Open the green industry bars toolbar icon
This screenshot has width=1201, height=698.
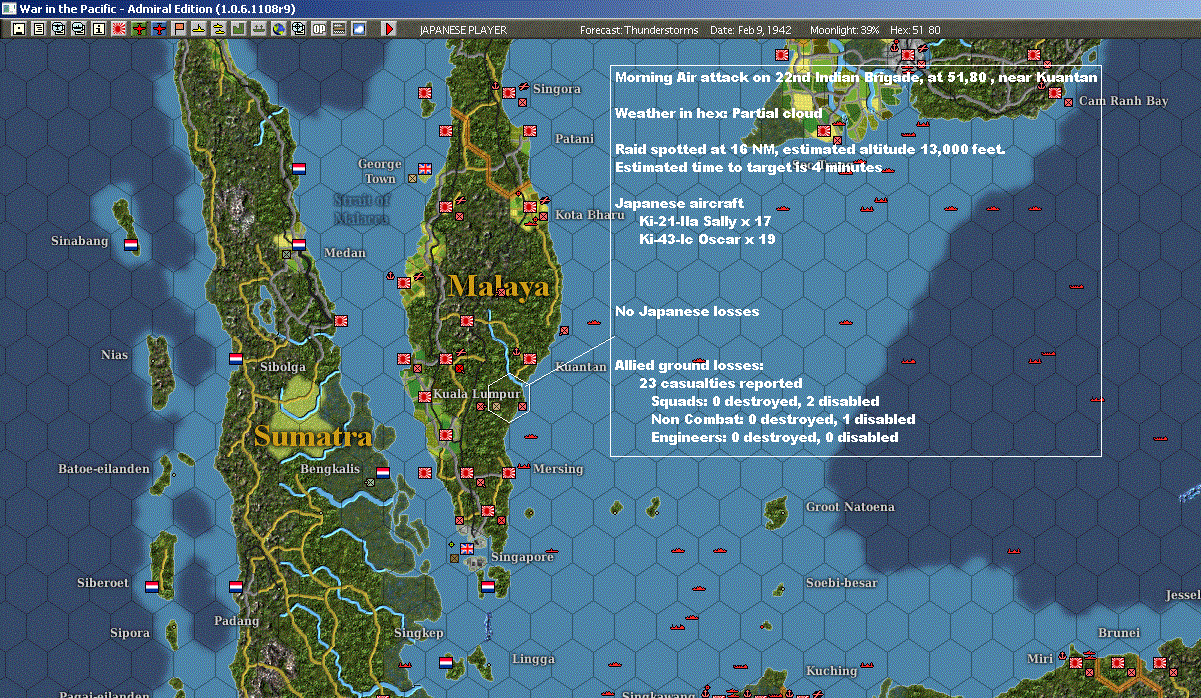(x=239, y=29)
